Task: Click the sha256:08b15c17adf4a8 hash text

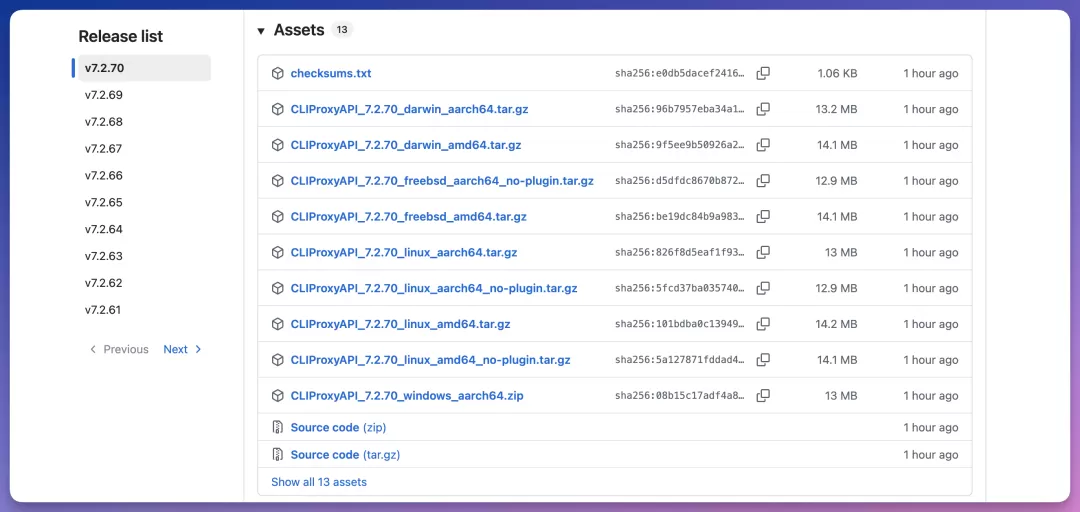Action: [680, 396]
